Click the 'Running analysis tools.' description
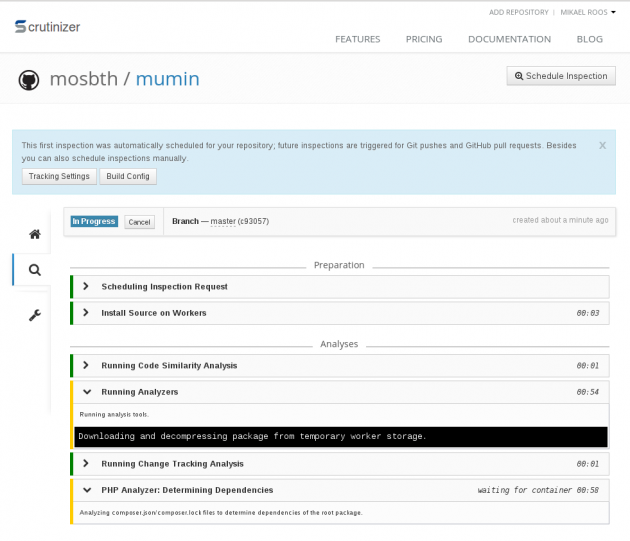This screenshot has width=630, height=541. point(114,414)
